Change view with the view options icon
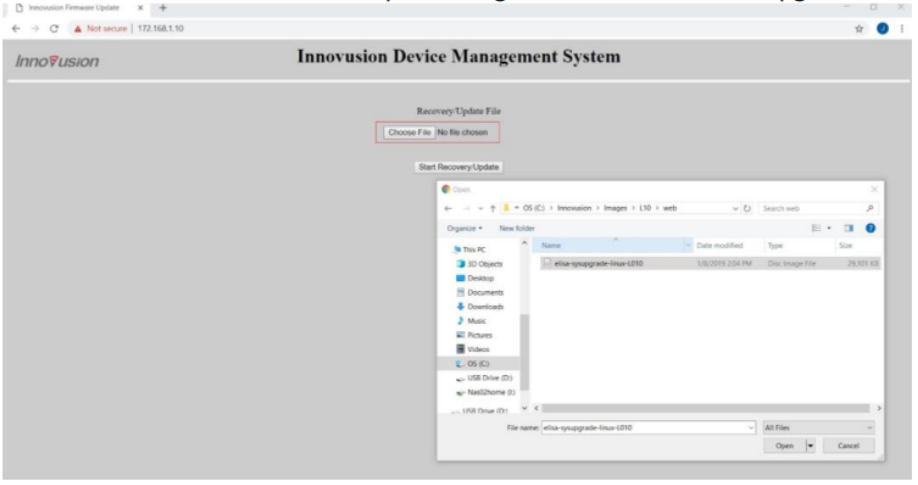Image resolution: width=918 pixels, height=485 pixels. click(x=816, y=228)
